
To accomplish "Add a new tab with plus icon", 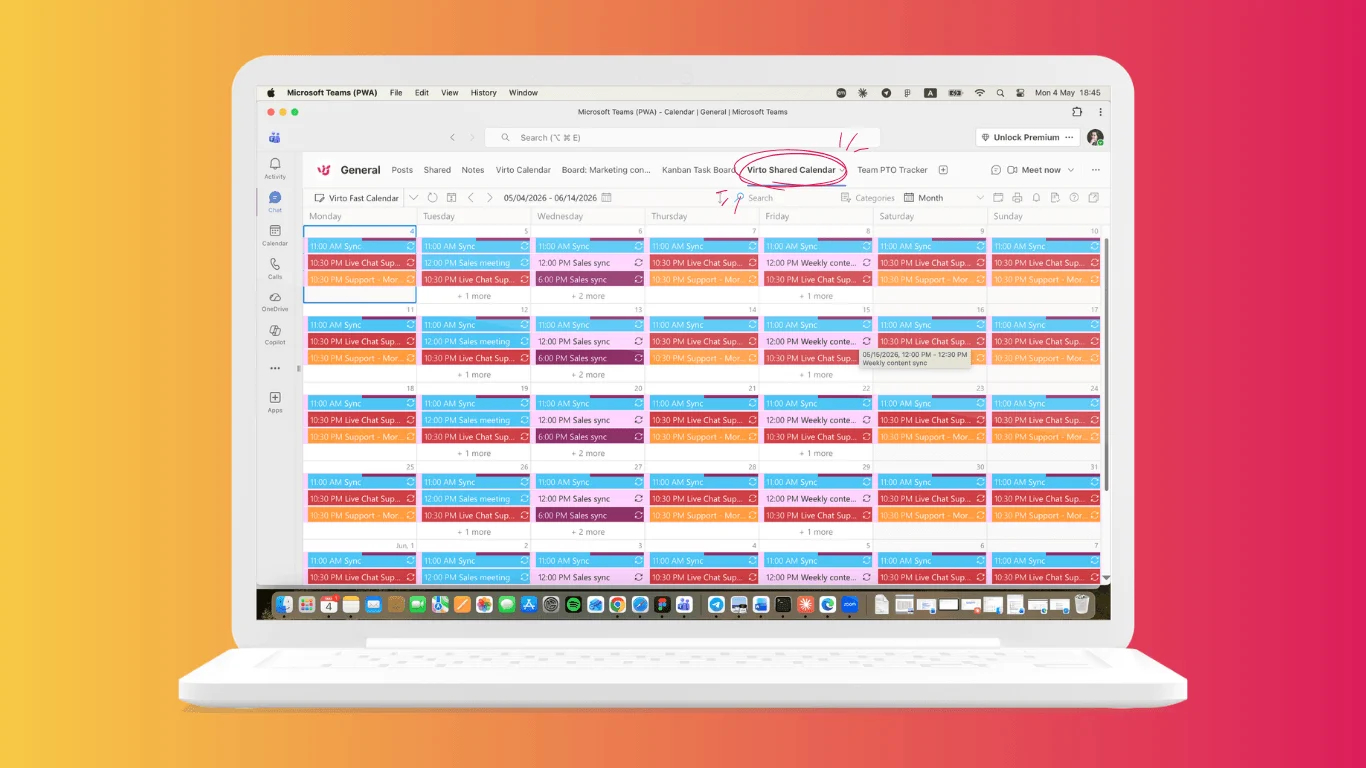I will click(943, 170).
